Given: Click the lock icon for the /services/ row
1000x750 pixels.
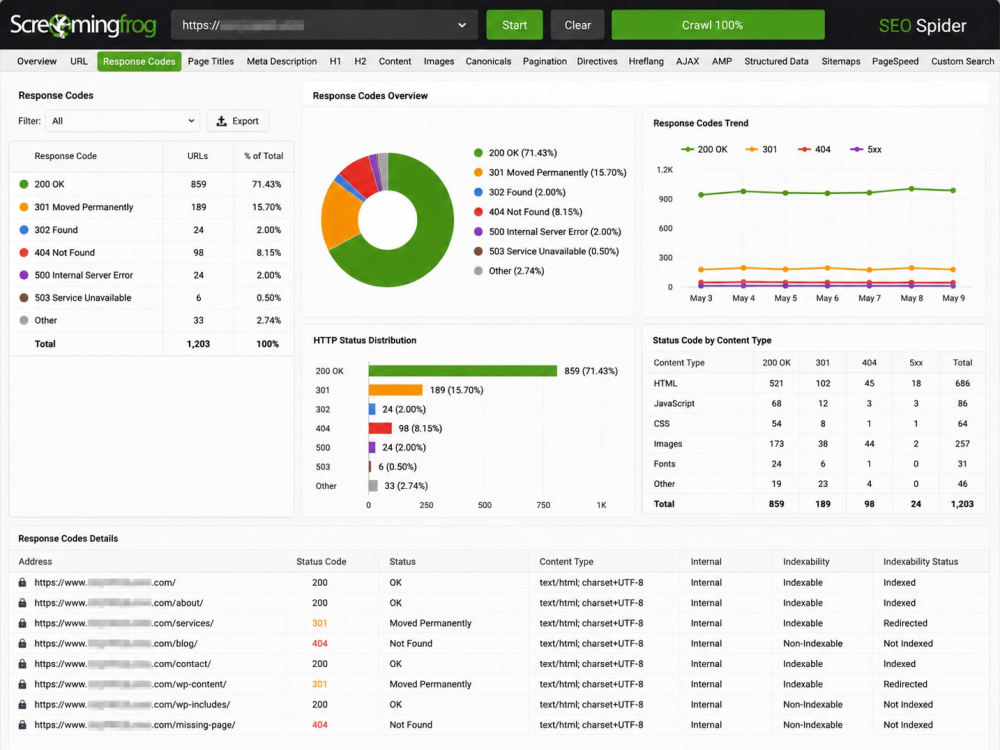Looking at the screenshot, I should [22, 623].
